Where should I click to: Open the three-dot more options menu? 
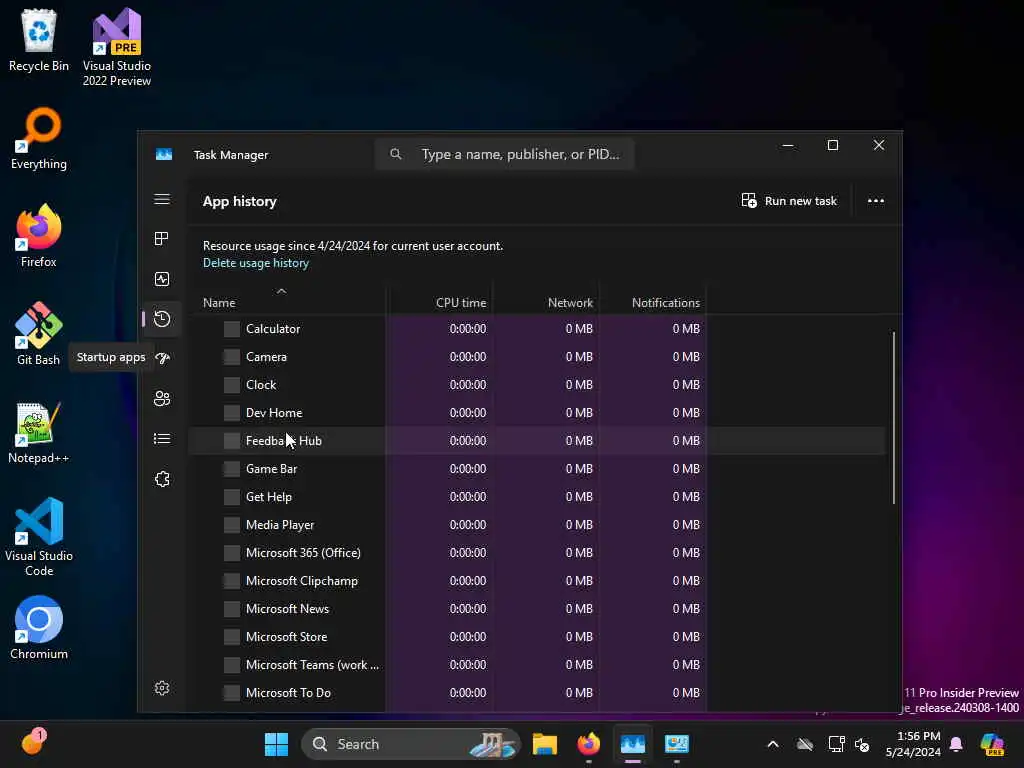pyautogui.click(x=876, y=201)
